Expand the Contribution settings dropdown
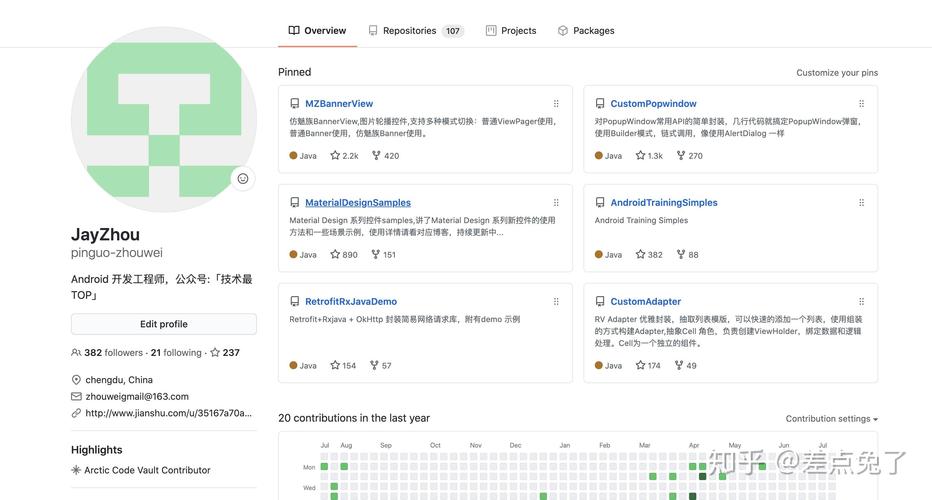Viewport: 932px width, 500px height. click(x=832, y=419)
